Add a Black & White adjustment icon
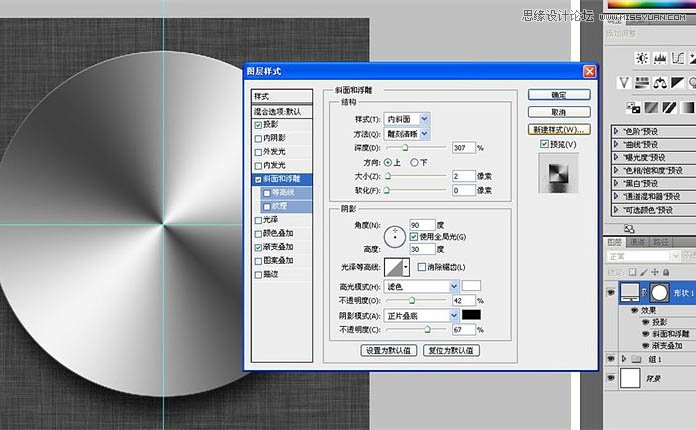Viewport: 696px width, 430px height. pyautogui.click(x=678, y=83)
